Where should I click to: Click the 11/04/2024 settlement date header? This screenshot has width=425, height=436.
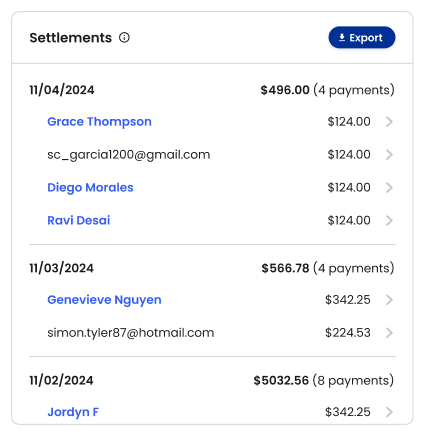click(x=62, y=90)
